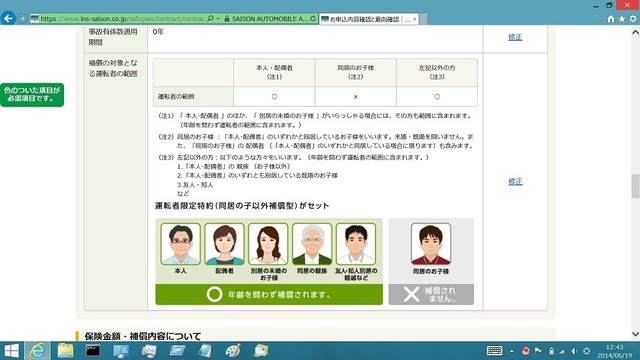
Task: Click the 0年 value text
Action: pos(158,32)
